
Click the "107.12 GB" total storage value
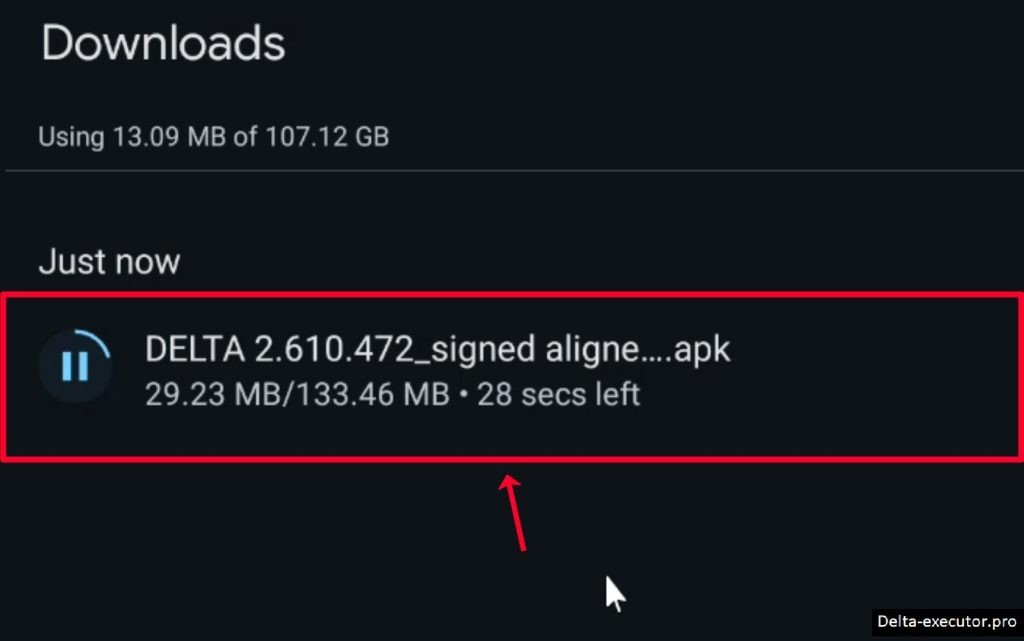click(326, 136)
